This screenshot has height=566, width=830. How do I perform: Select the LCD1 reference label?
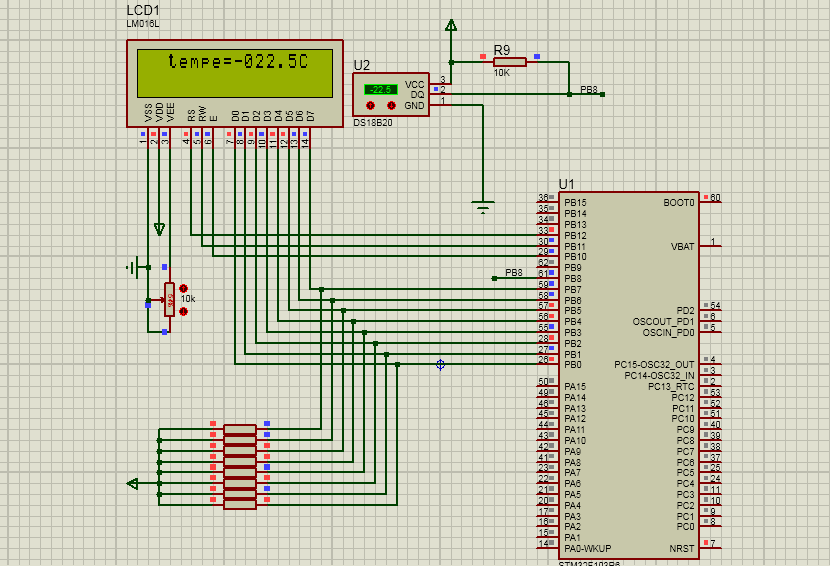point(143,11)
